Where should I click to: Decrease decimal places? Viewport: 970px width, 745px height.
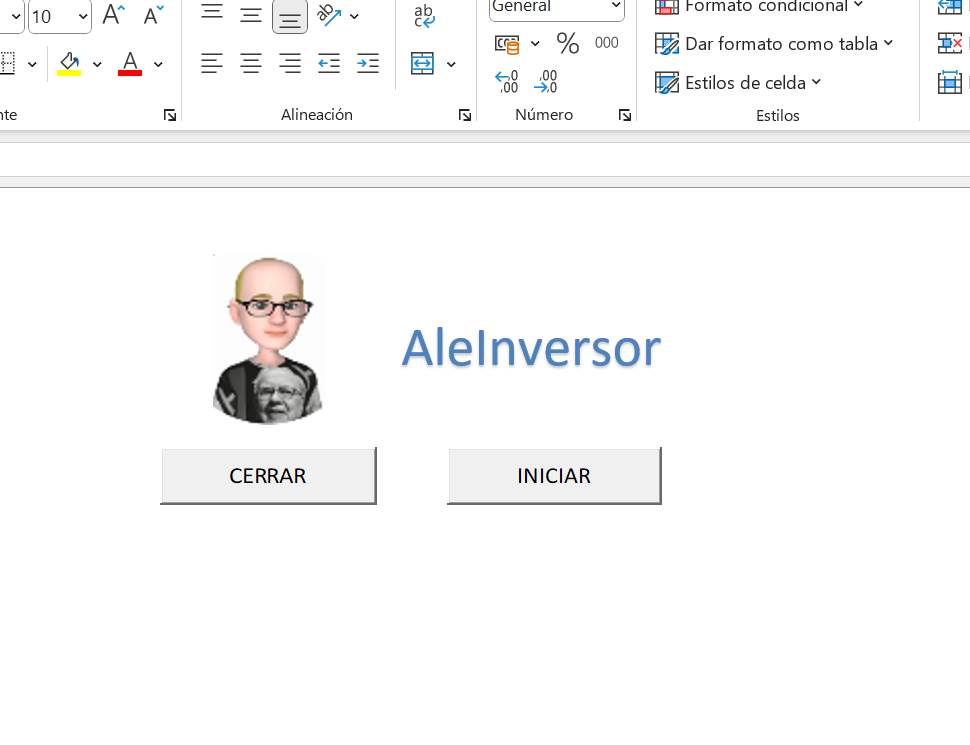click(x=546, y=82)
